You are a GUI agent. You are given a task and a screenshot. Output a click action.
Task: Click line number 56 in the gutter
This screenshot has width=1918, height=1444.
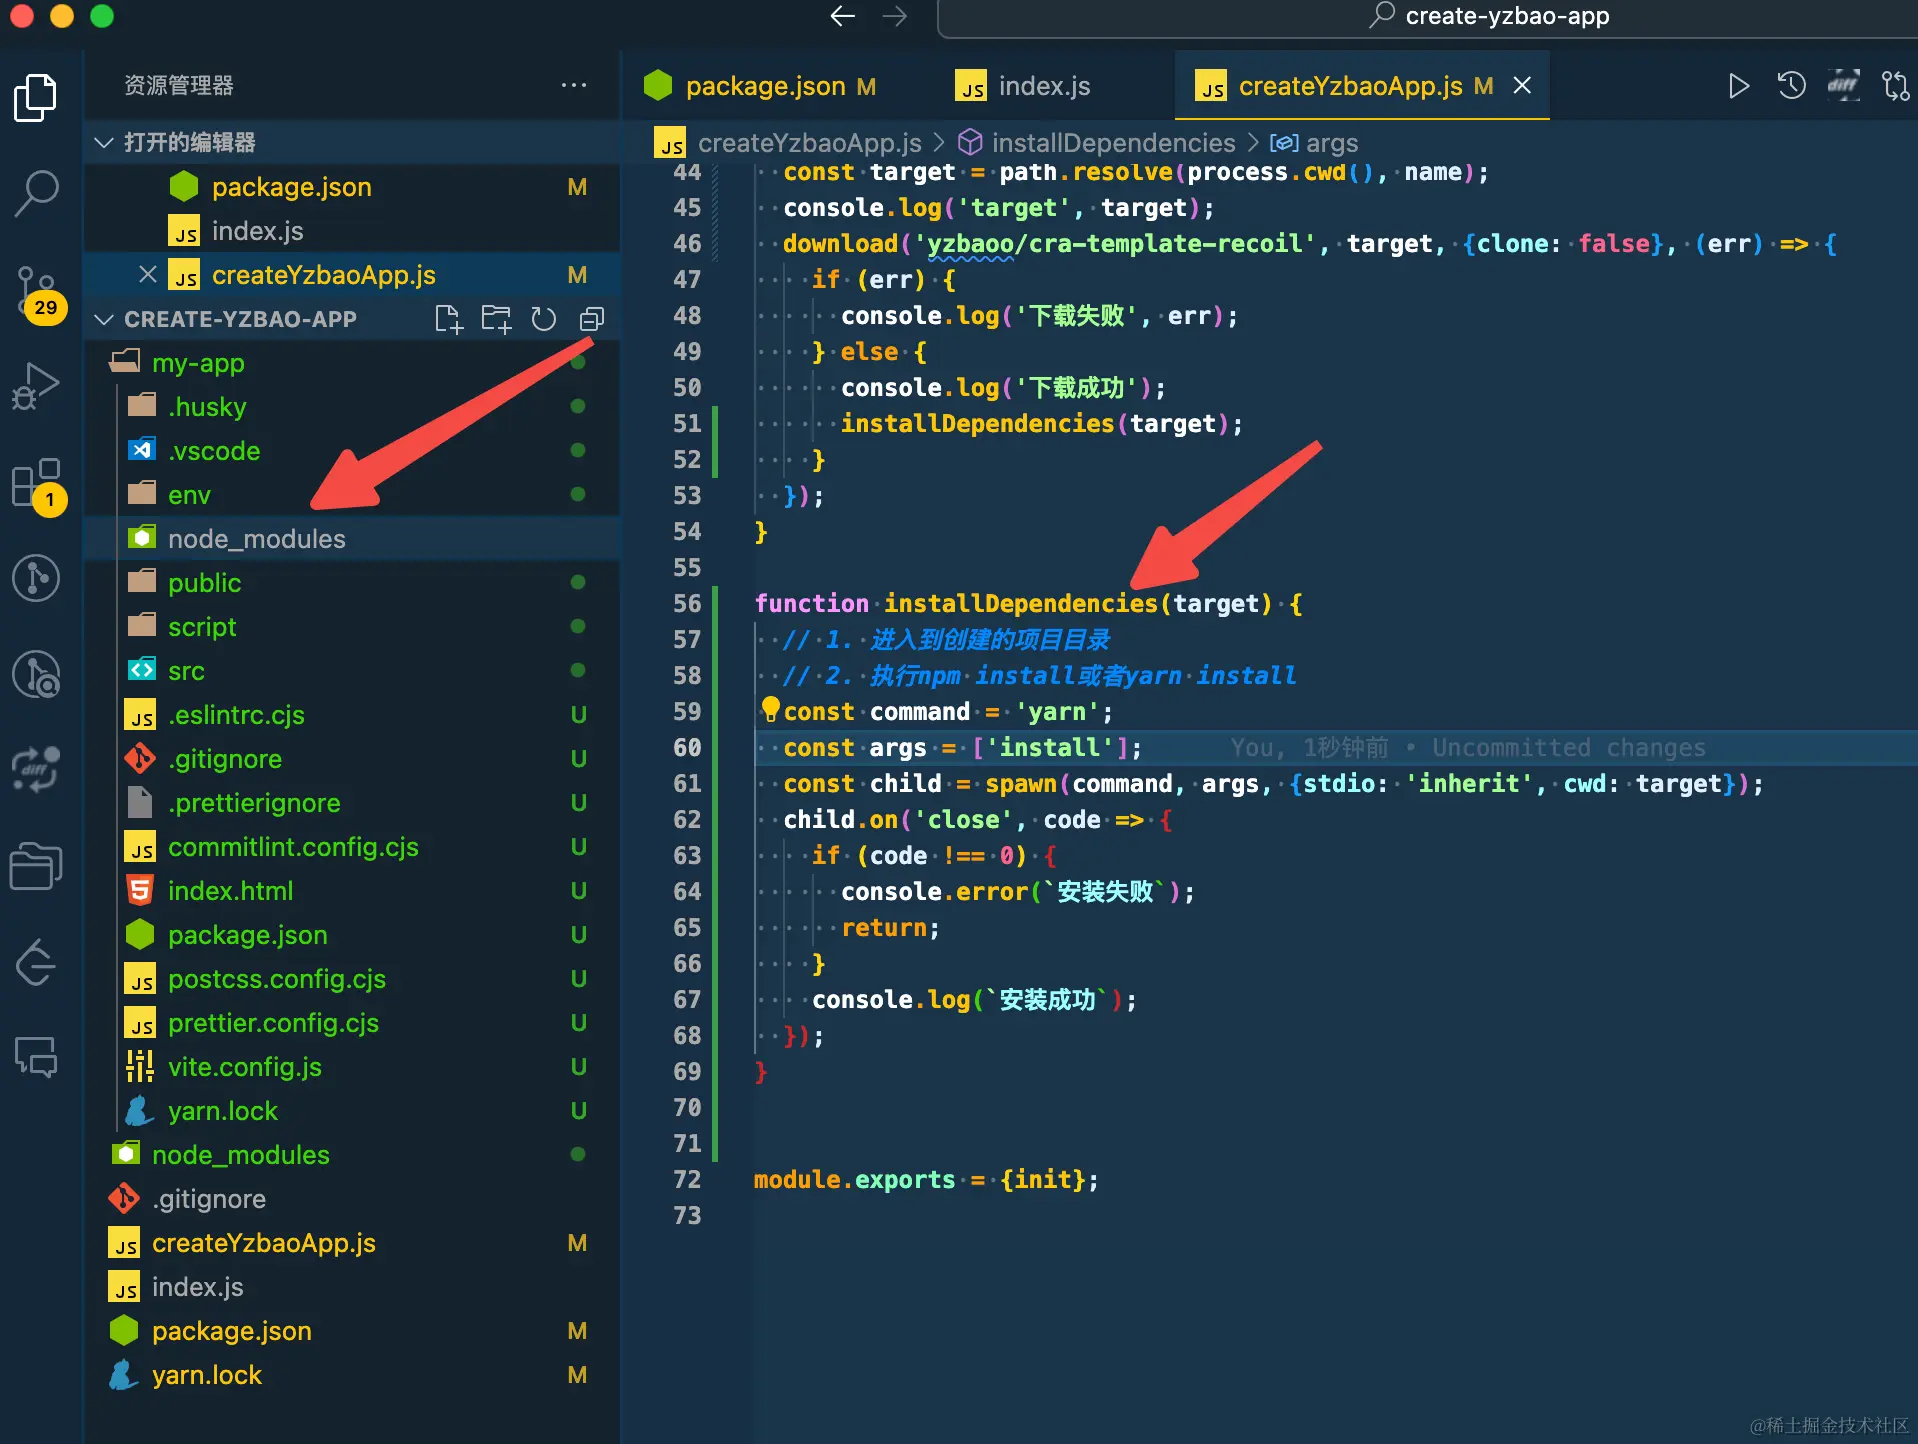[687, 603]
